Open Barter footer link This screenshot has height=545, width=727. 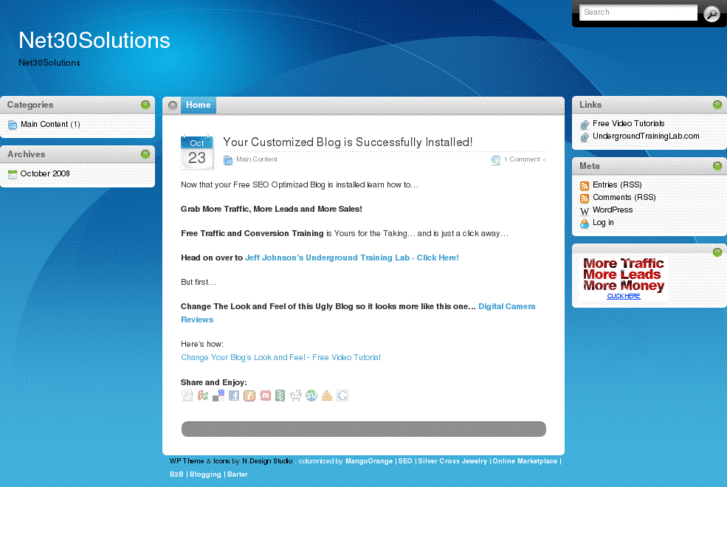pyautogui.click(x=237, y=474)
